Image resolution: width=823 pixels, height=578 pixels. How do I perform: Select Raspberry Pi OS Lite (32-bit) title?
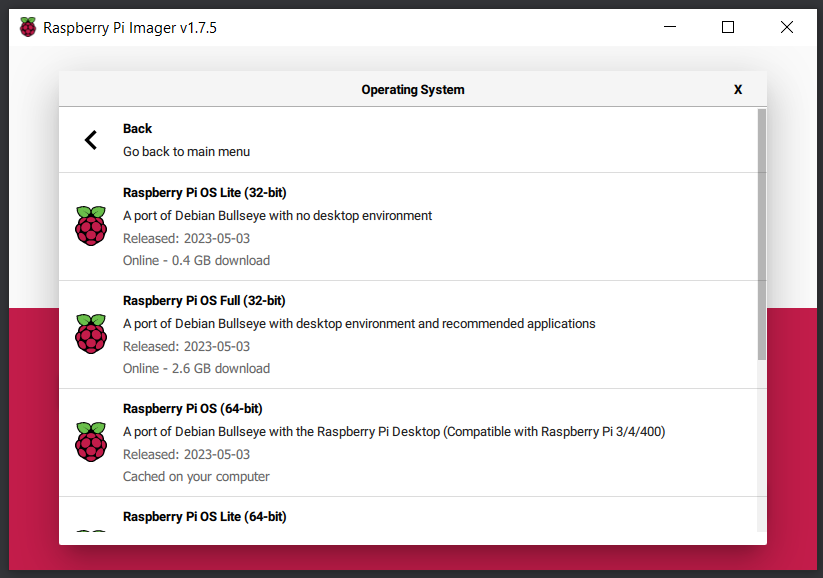pyautogui.click(x=205, y=193)
